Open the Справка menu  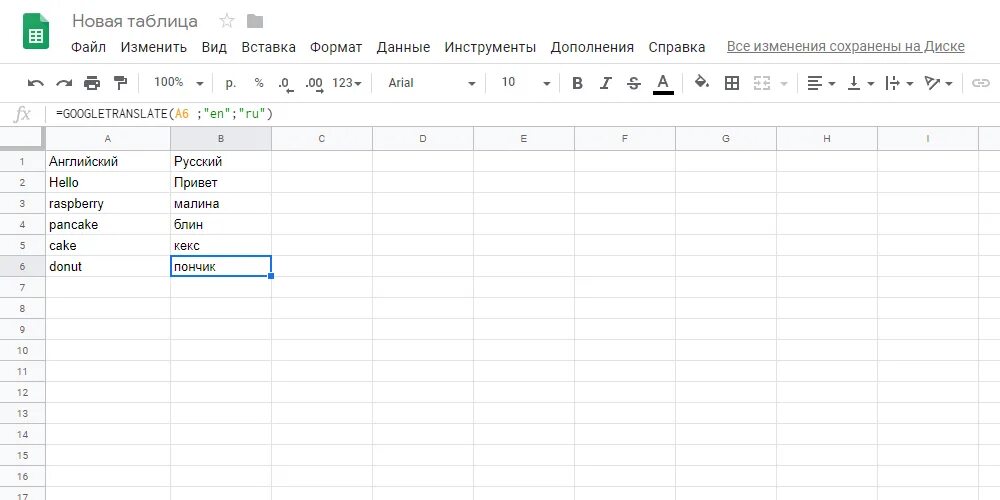[x=677, y=47]
